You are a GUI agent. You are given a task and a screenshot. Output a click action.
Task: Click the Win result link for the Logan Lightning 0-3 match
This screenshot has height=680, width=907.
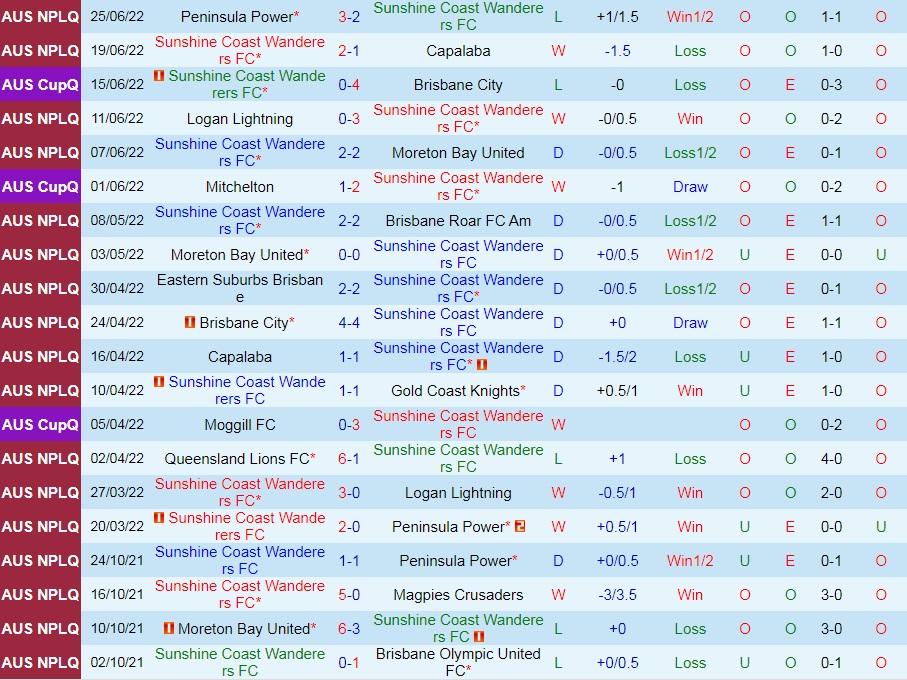pos(689,119)
